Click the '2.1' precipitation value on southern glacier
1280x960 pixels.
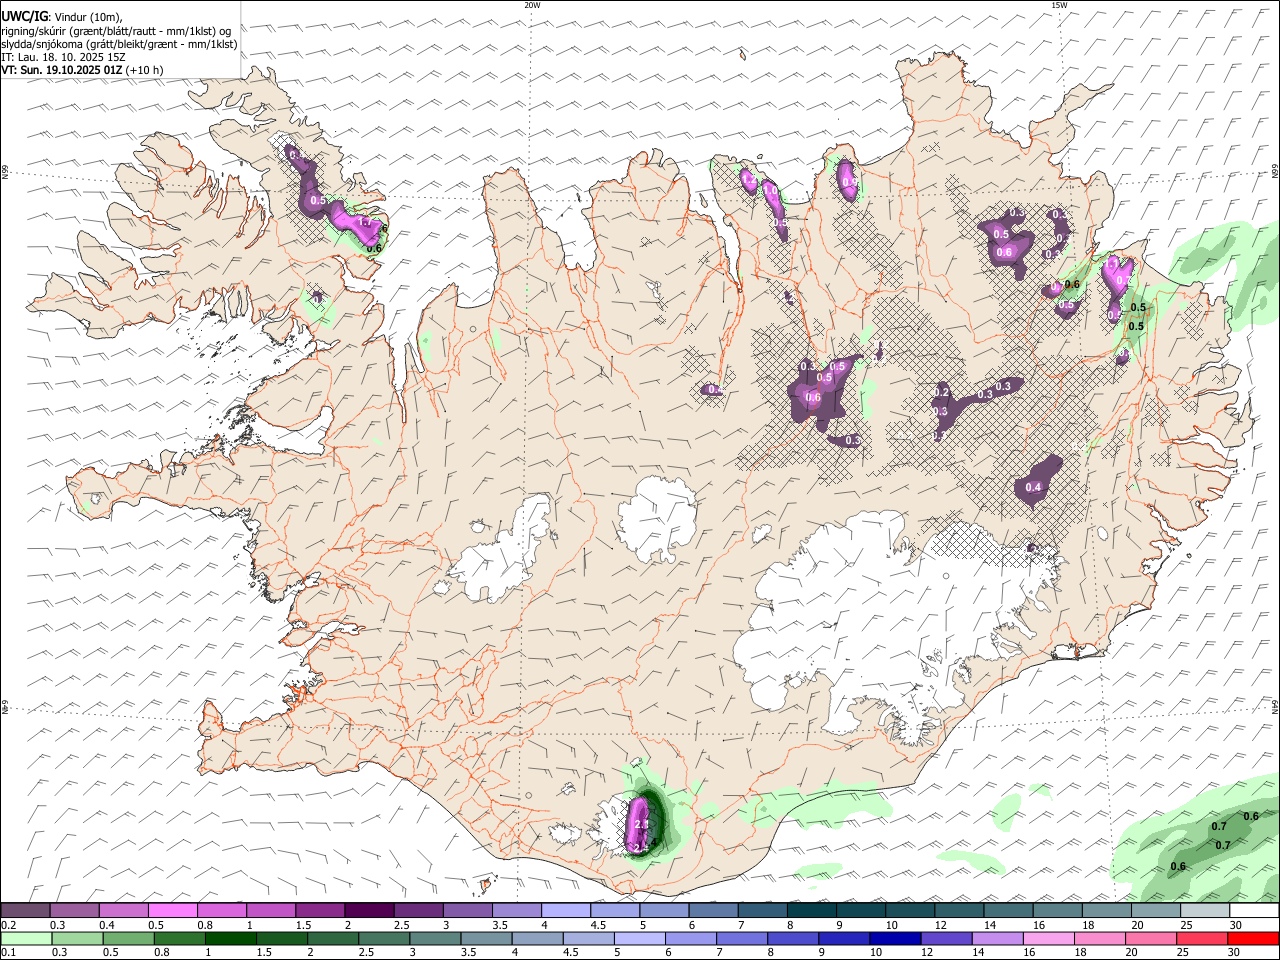641,824
